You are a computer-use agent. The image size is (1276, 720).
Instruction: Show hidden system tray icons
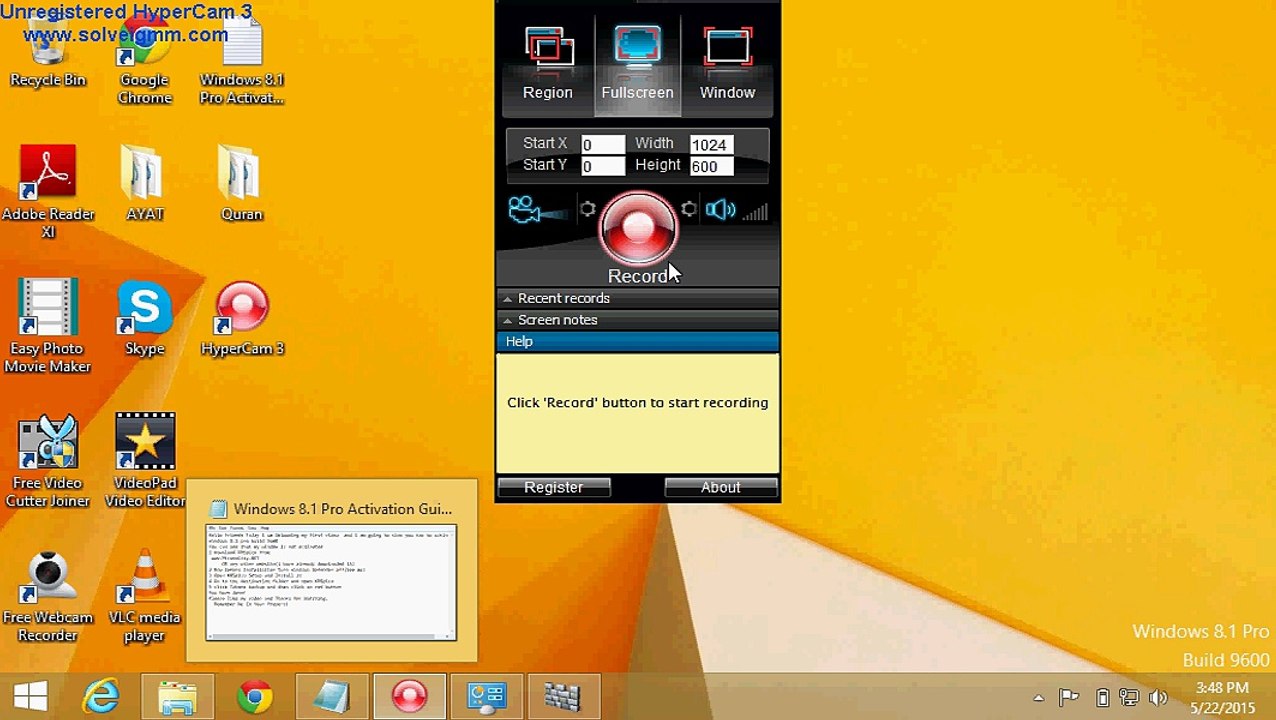1038,698
